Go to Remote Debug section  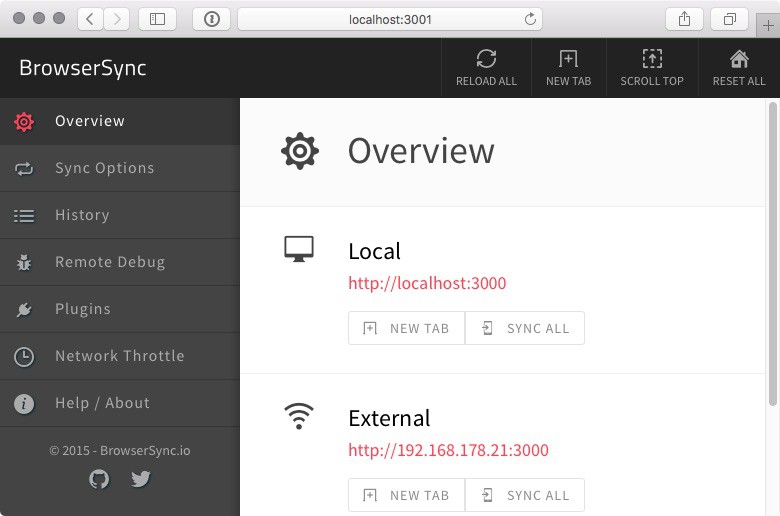(x=110, y=262)
